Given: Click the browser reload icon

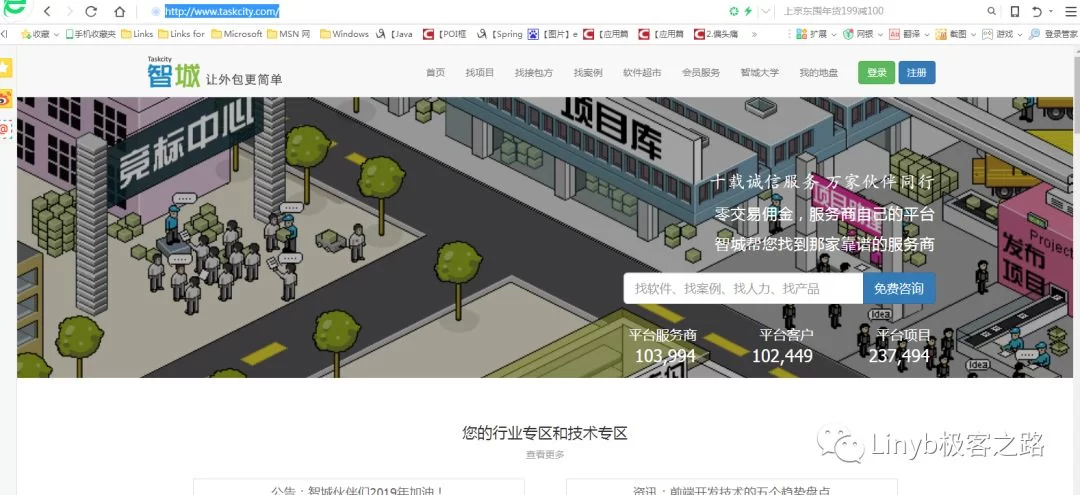Looking at the screenshot, I should tap(92, 12).
